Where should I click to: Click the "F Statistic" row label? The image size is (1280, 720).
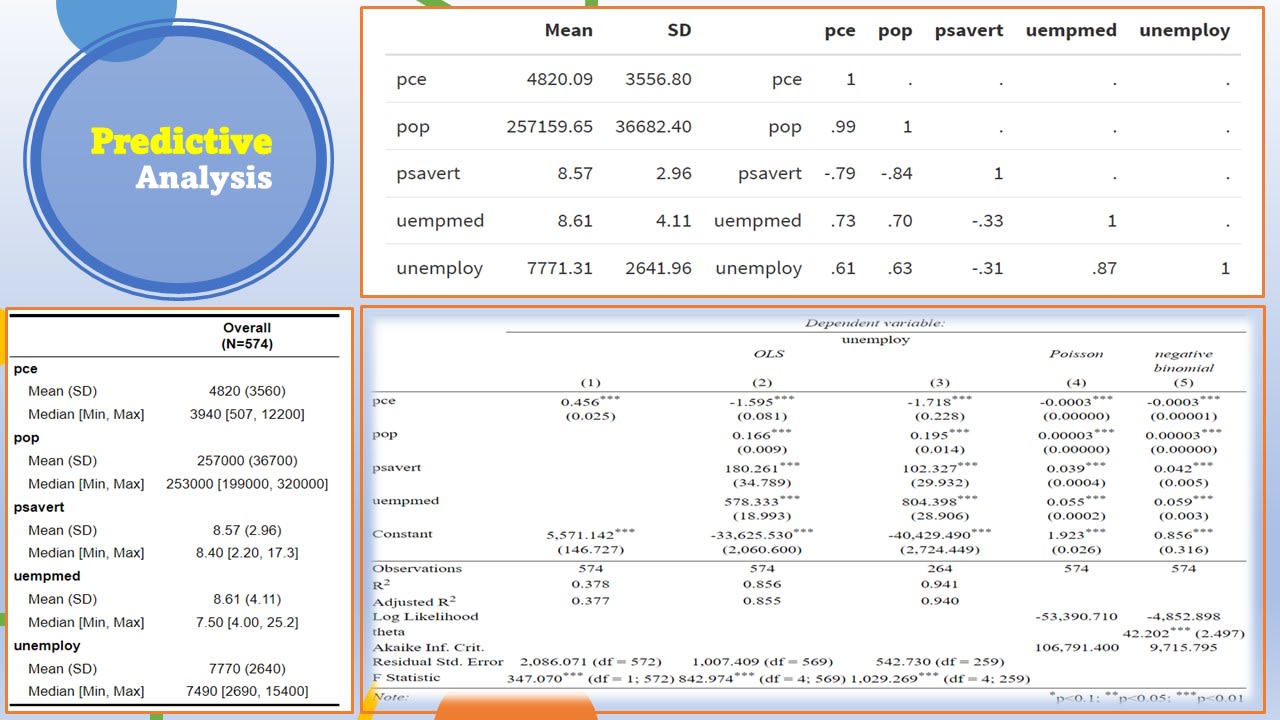coord(406,678)
